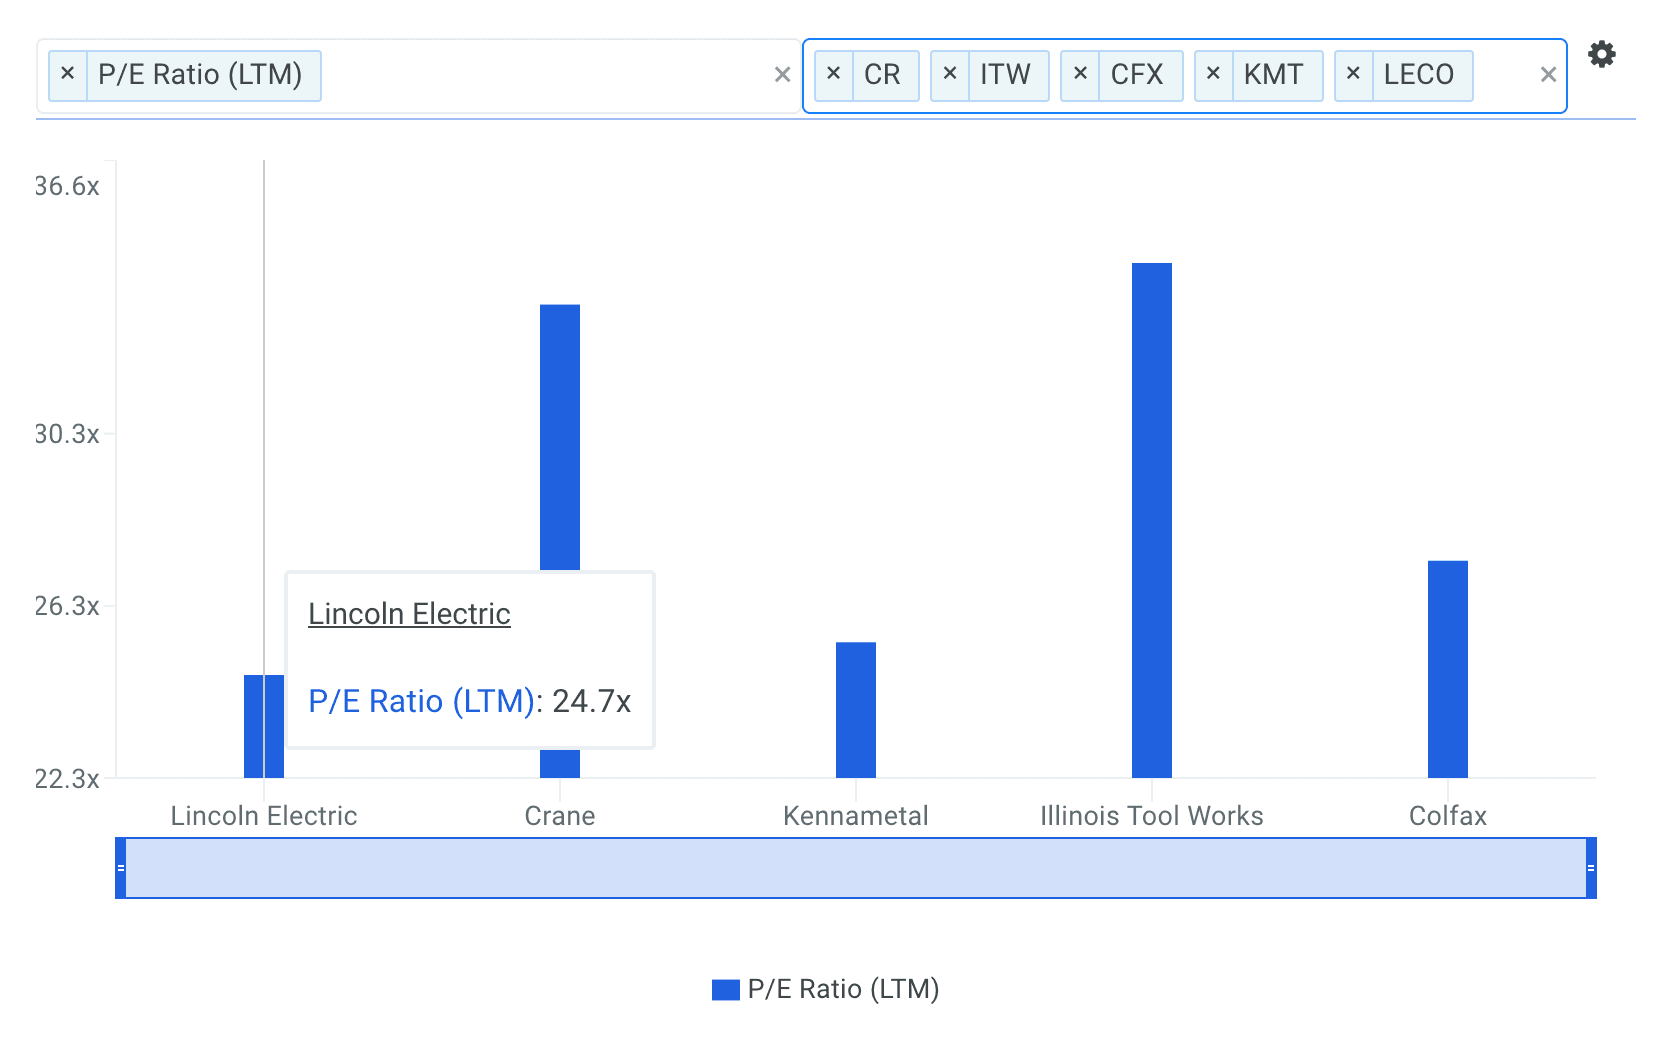
Task: Open chart settings gear icon
Action: (x=1601, y=54)
